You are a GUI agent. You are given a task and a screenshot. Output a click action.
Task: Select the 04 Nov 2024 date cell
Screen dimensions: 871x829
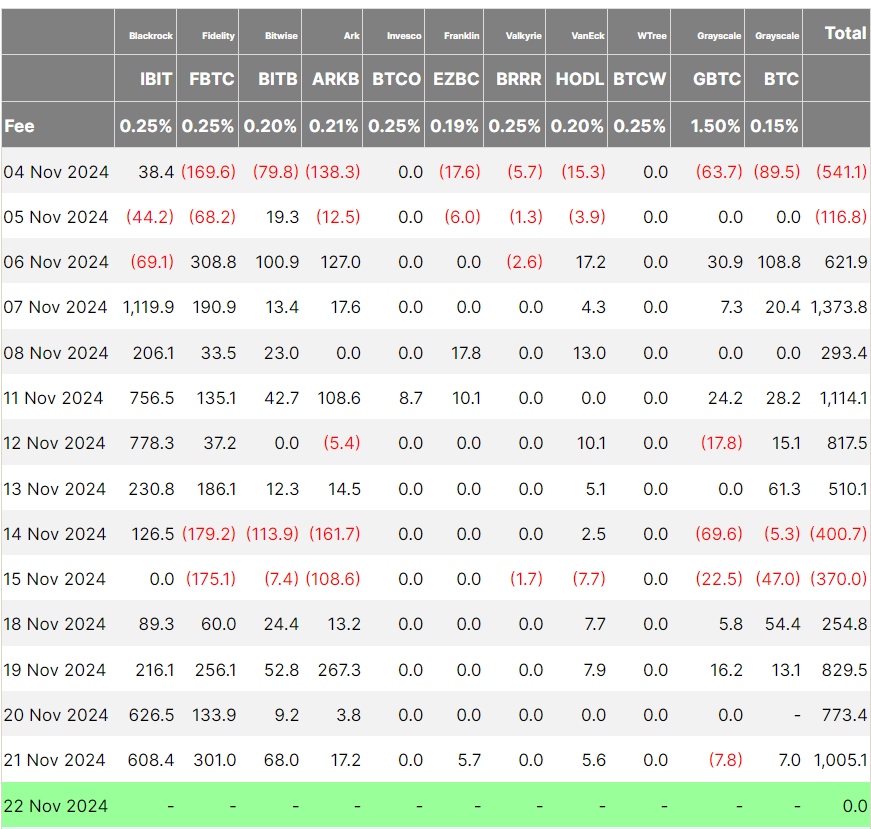click(x=56, y=172)
